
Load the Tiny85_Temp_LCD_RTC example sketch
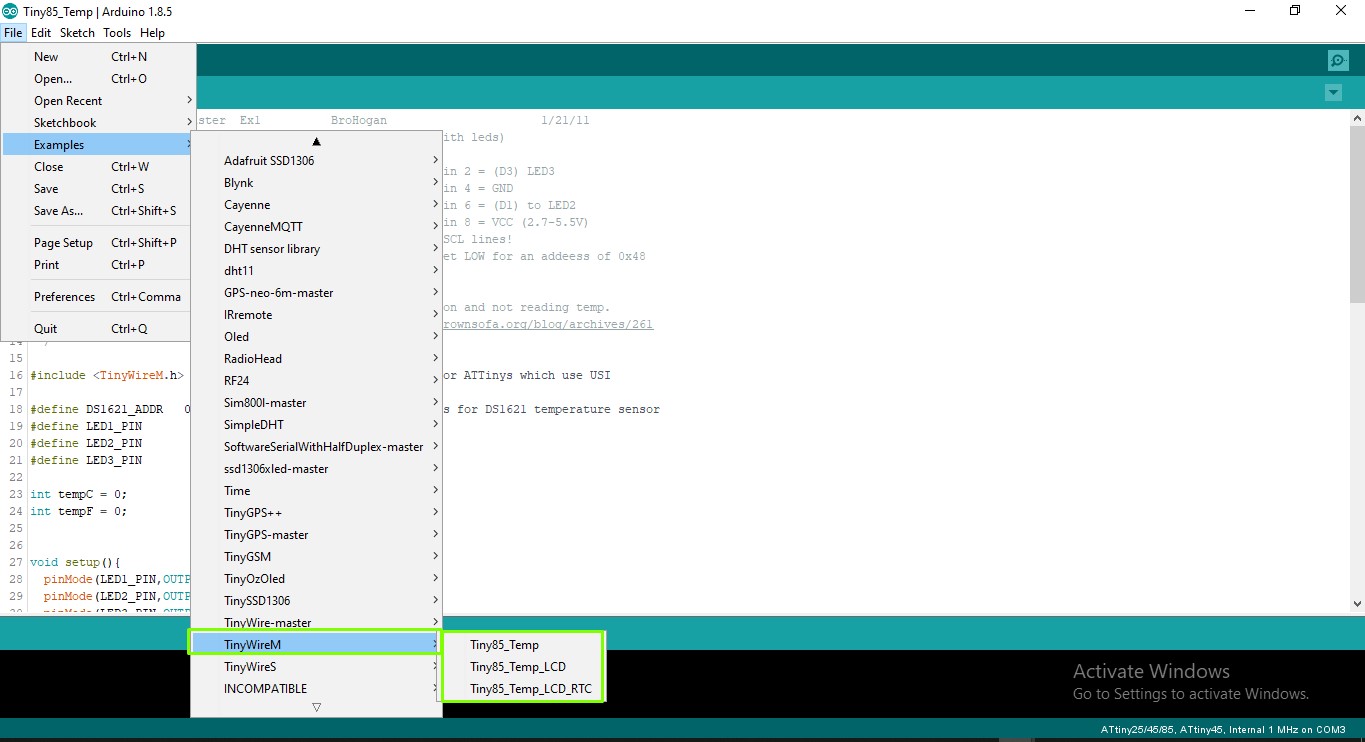(x=523, y=689)
